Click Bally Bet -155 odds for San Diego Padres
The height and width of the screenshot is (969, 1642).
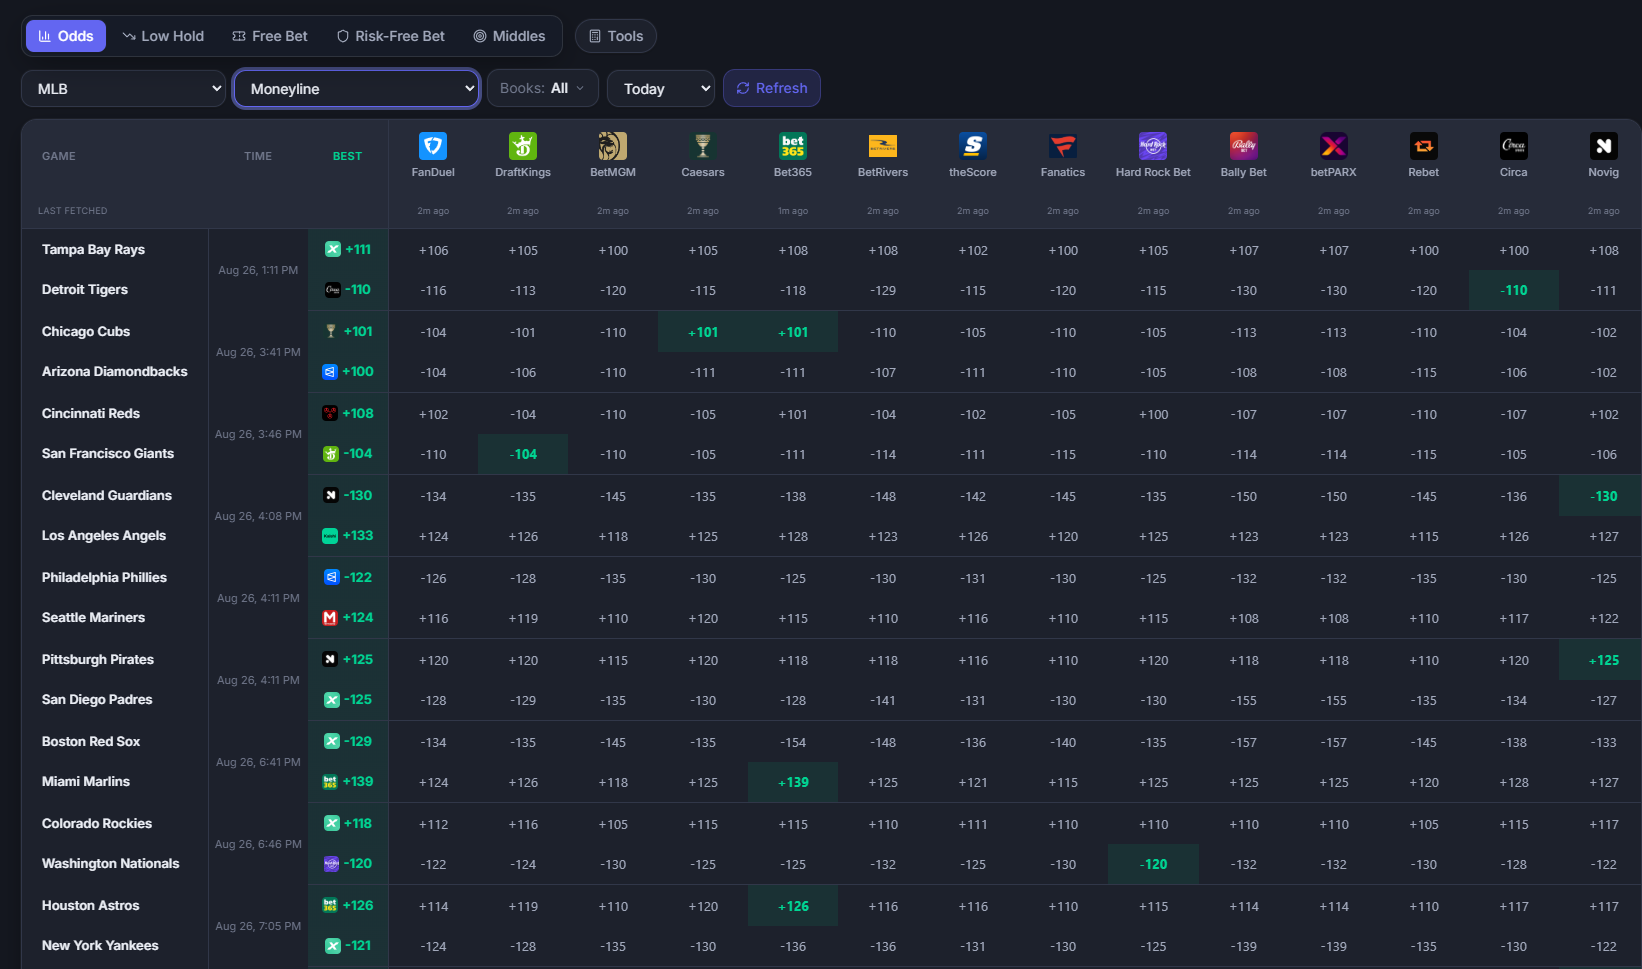[x=1244, y=700]
